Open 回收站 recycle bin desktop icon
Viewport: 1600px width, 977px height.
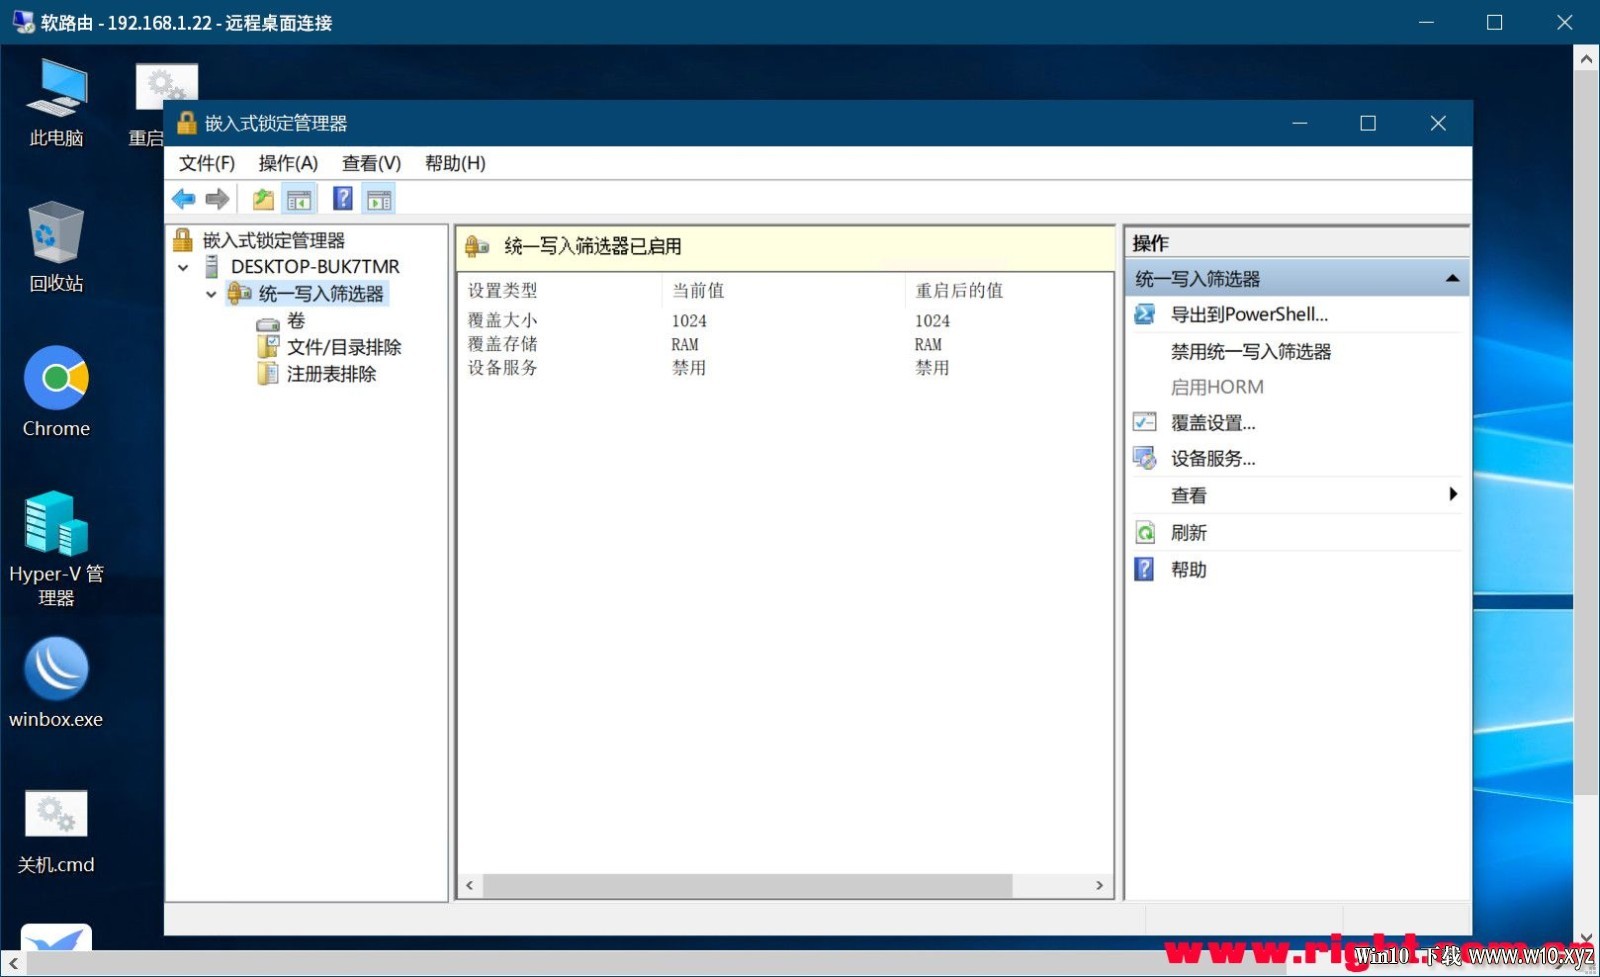56,247
